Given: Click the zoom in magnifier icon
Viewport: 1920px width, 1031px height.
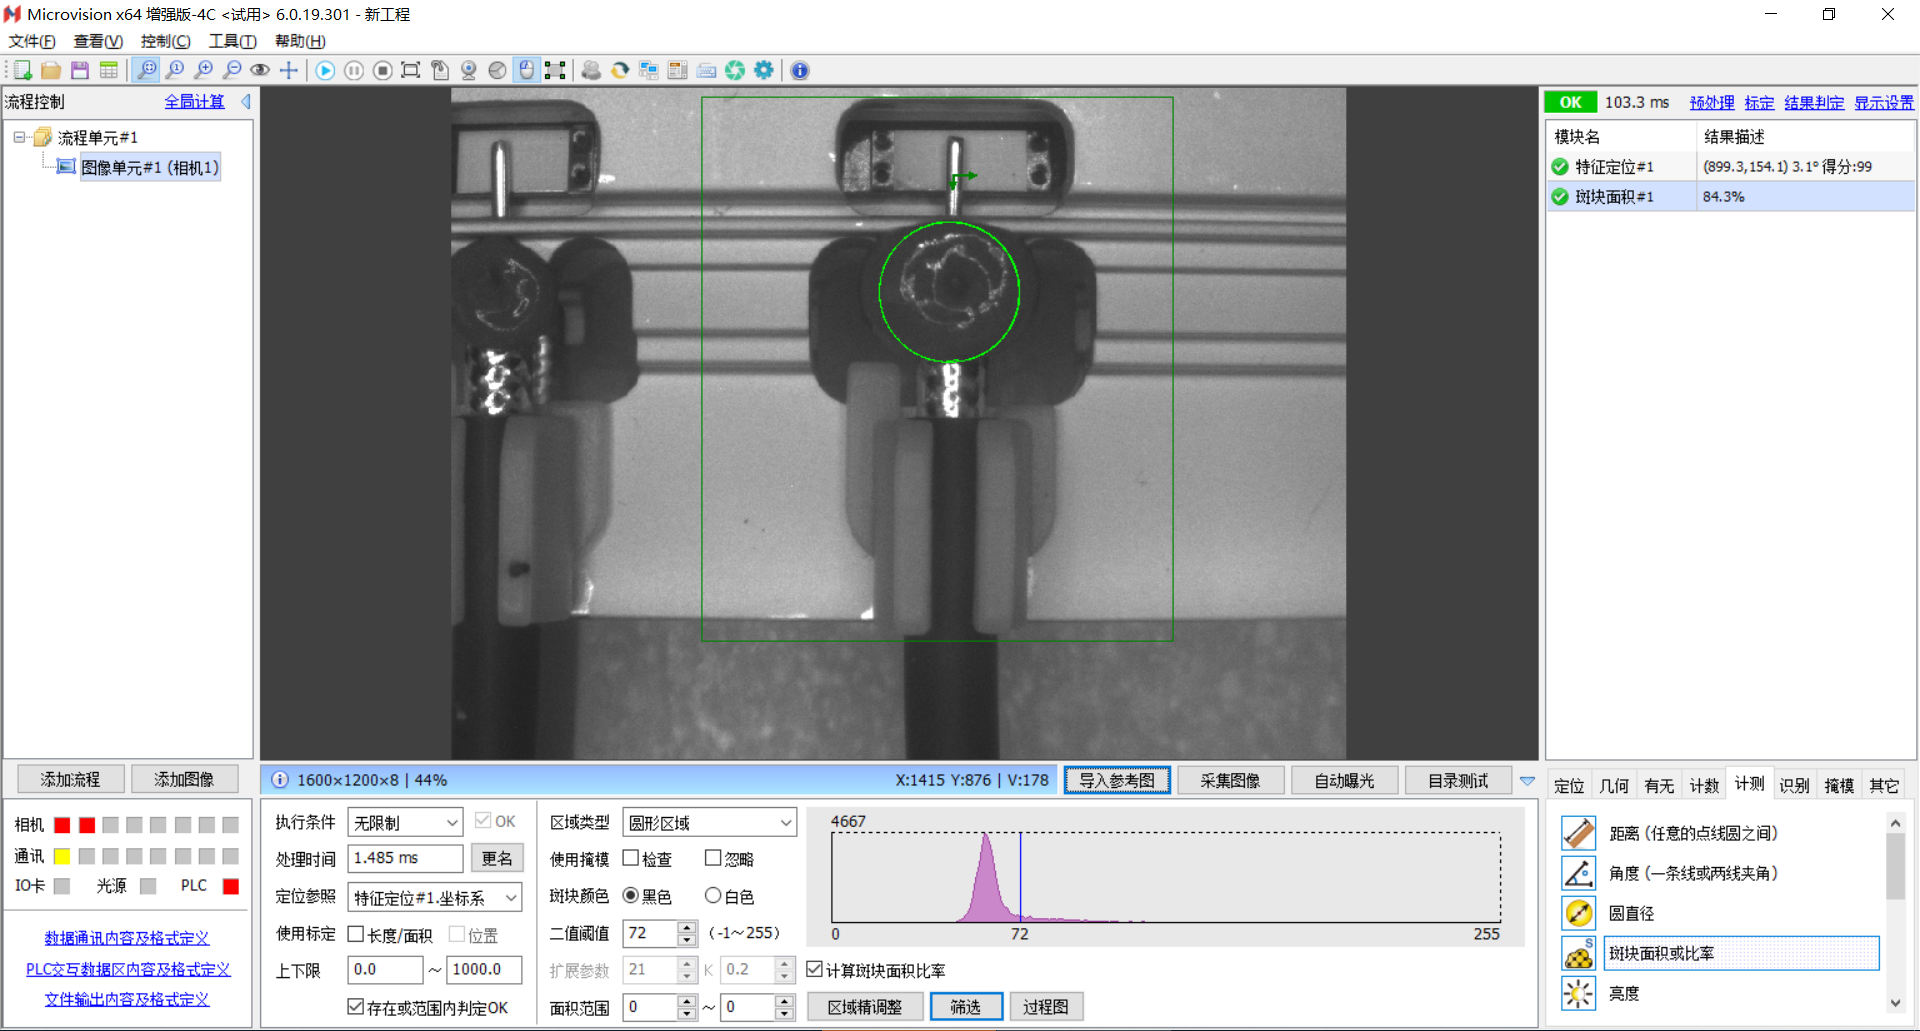Looking at the screenshot, I should [x=204, y=70].
